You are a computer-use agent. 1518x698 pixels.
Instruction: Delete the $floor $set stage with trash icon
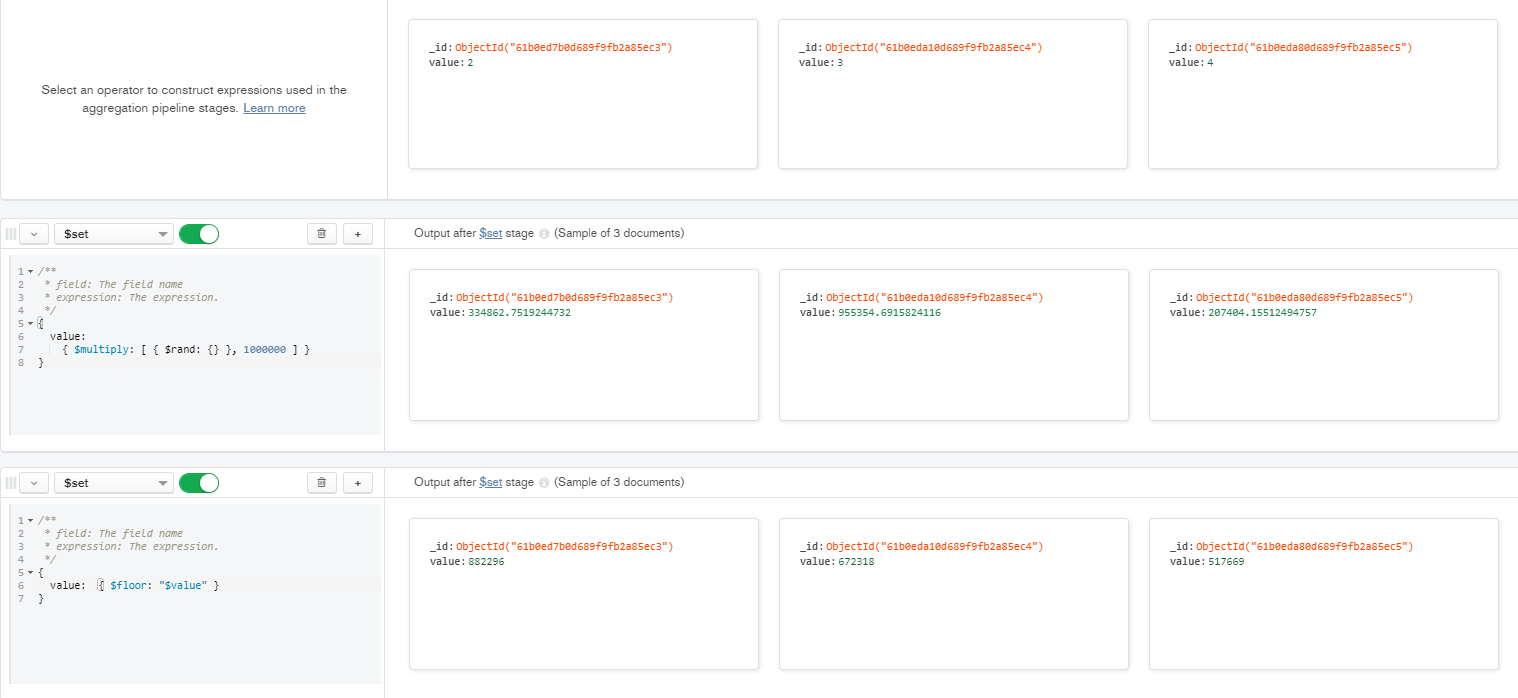click(x=321, y=483)
